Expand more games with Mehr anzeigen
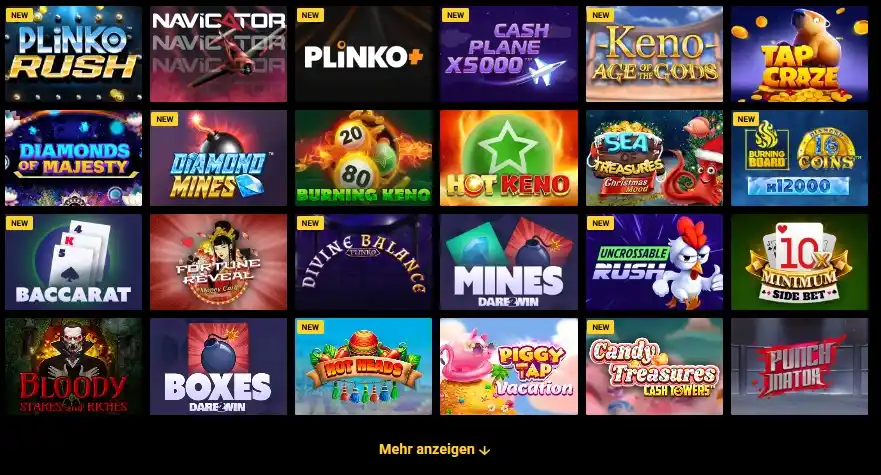The height and width of the screenshot is (475, 881). (x=434, y=449)
